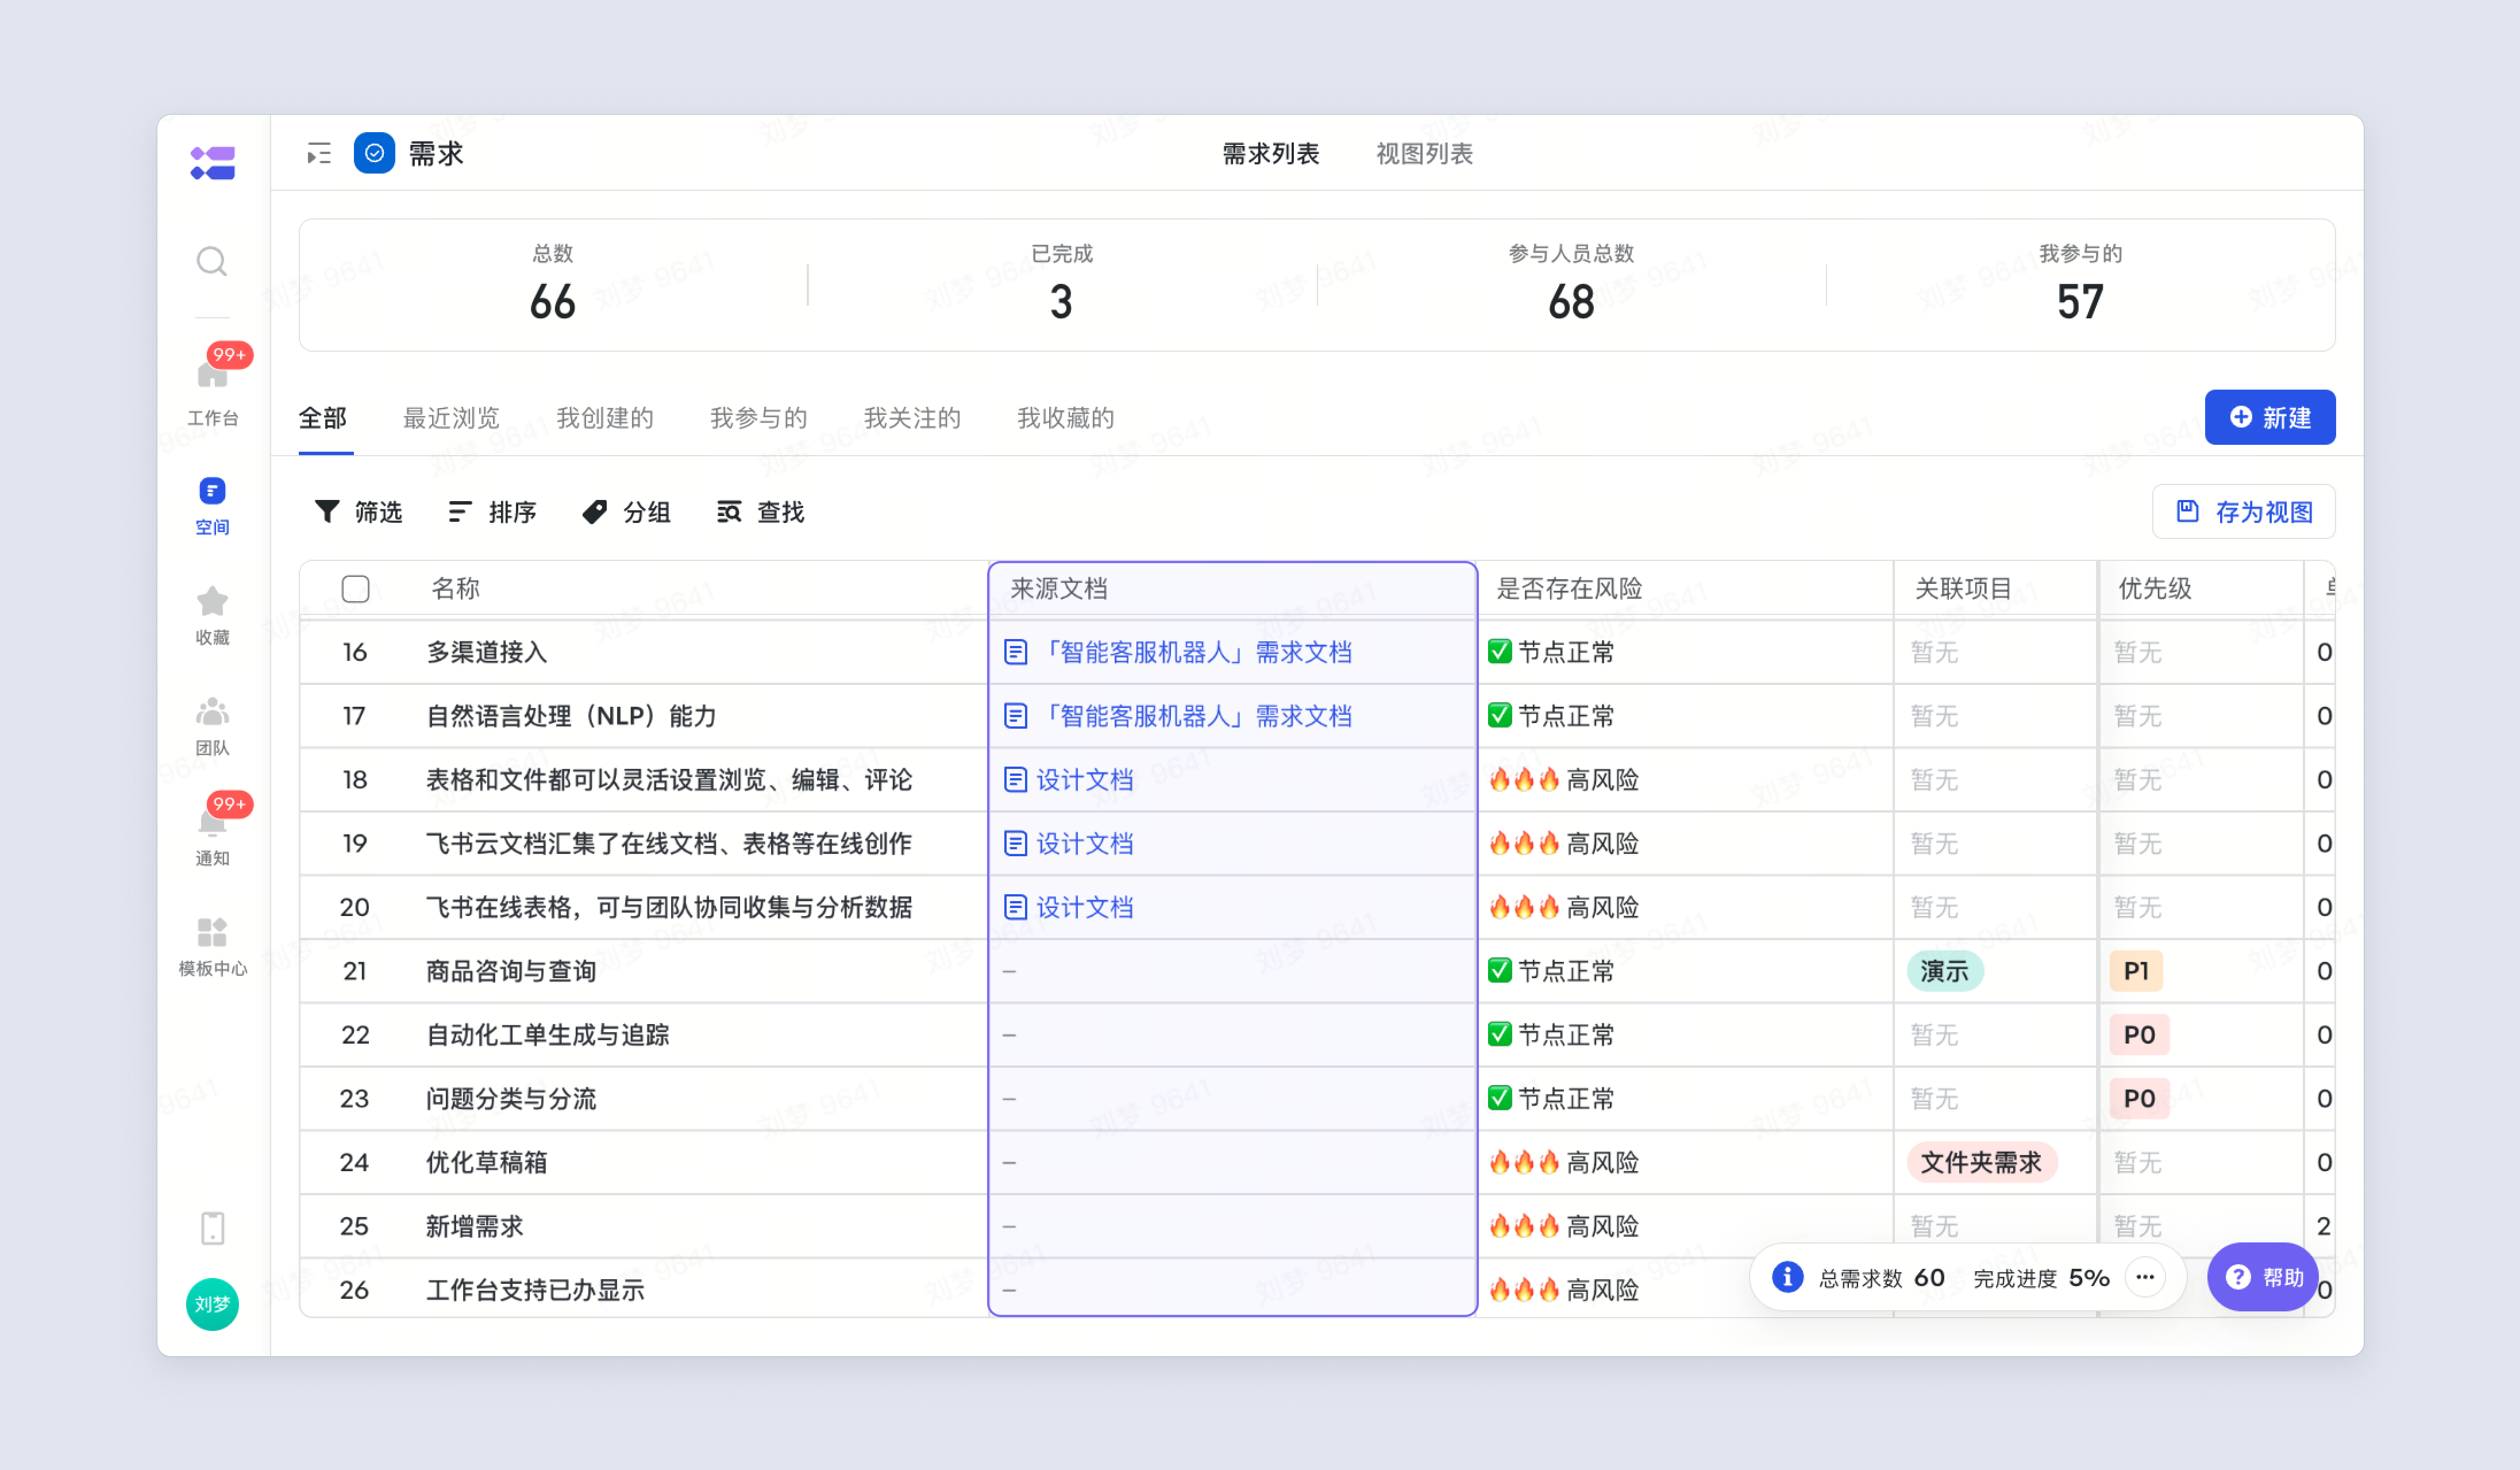
Task: Open requirement 问题分类与分流
Action: [511, 1098]
